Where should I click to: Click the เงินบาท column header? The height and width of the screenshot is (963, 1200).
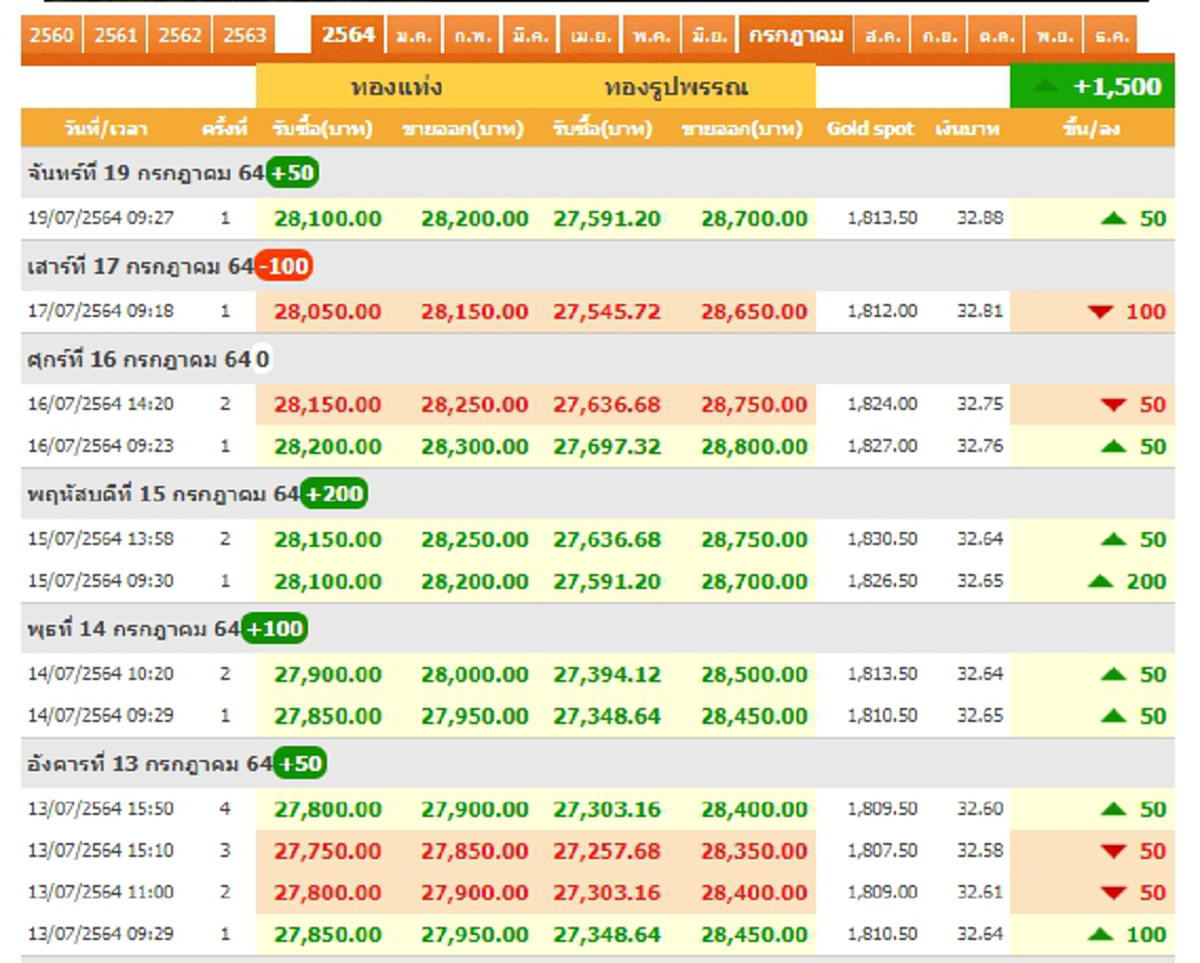pos(967,129)
